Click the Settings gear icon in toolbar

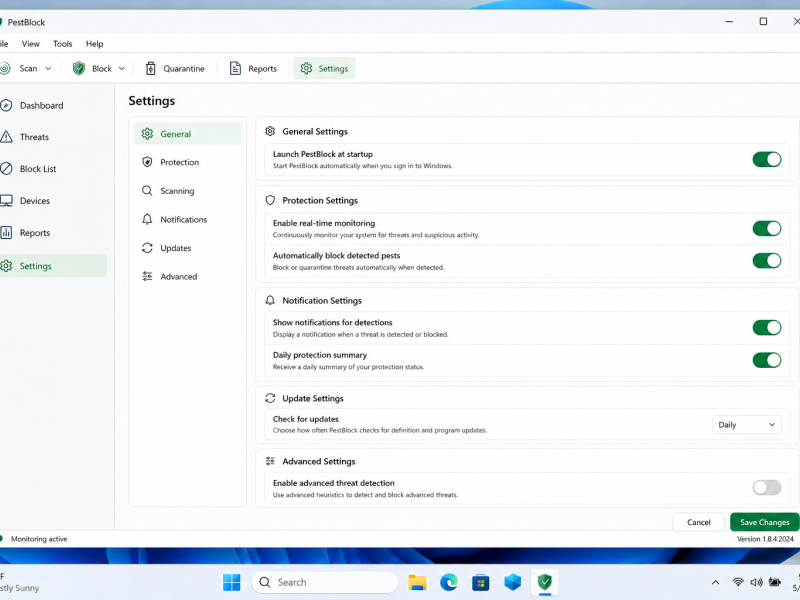point(306,68)
